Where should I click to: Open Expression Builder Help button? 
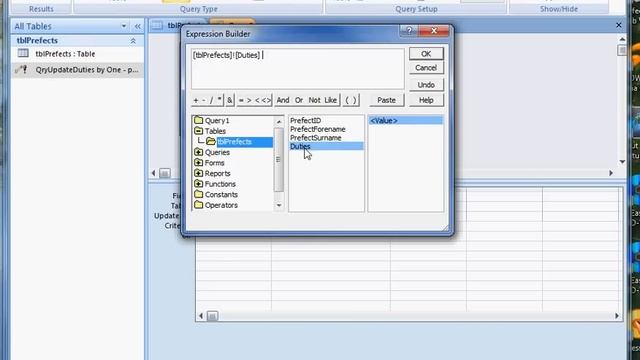tap(426, 100)
